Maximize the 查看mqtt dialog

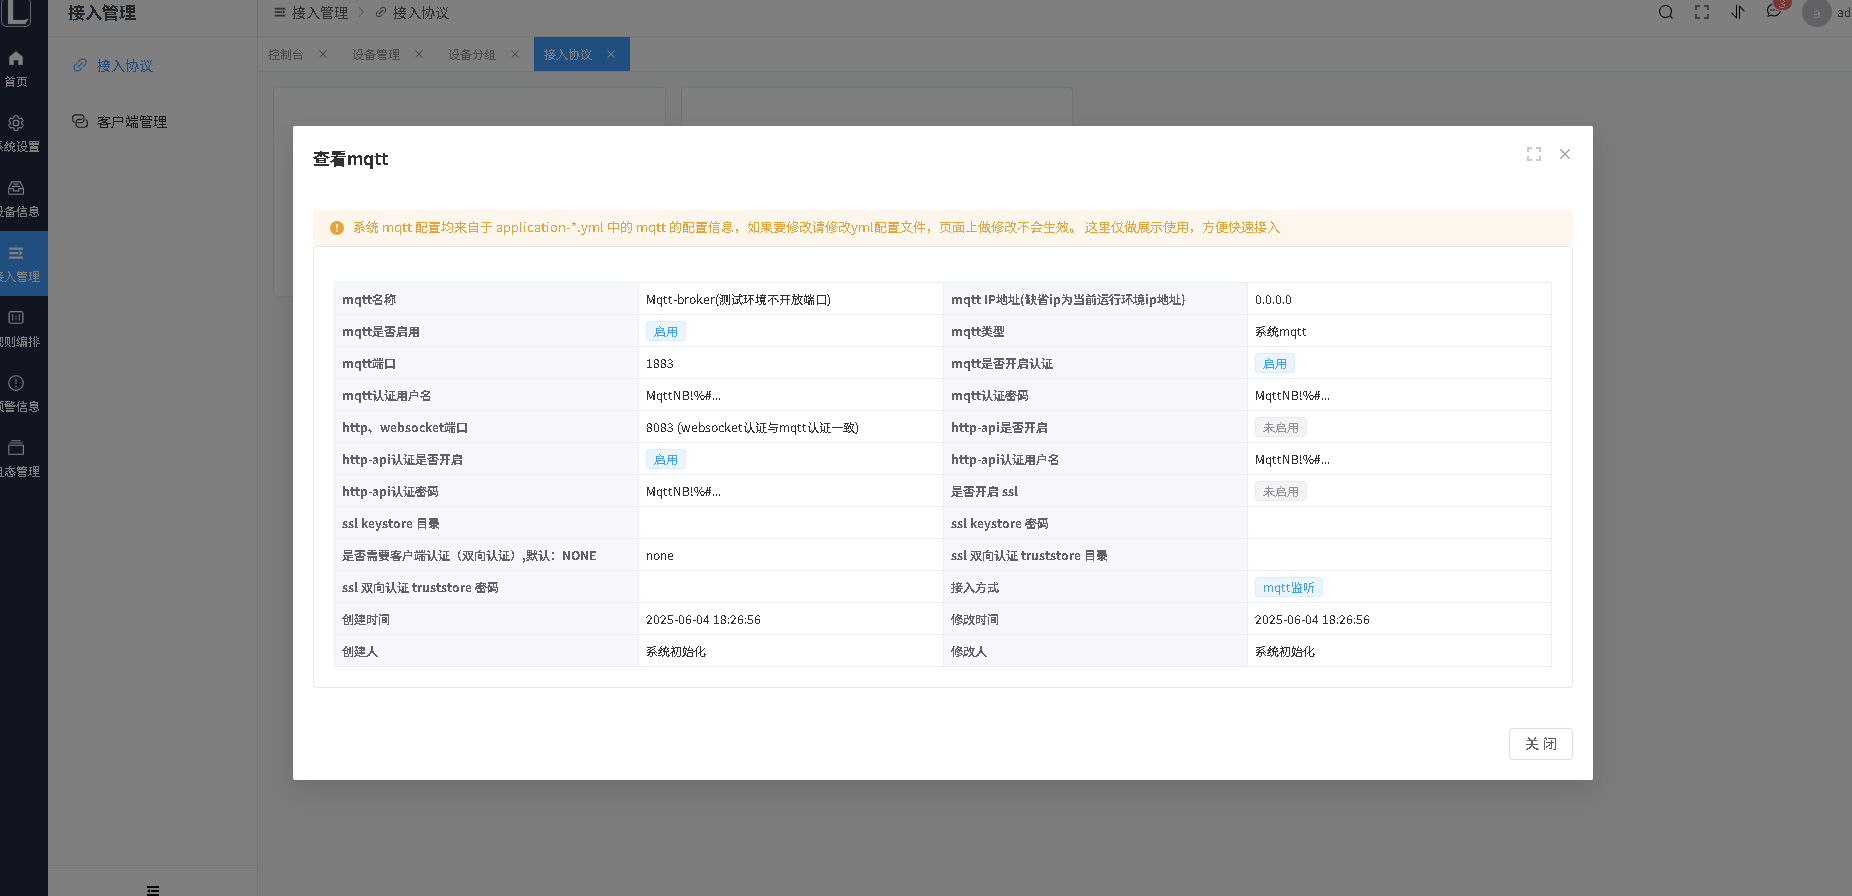click(1534, 154)
